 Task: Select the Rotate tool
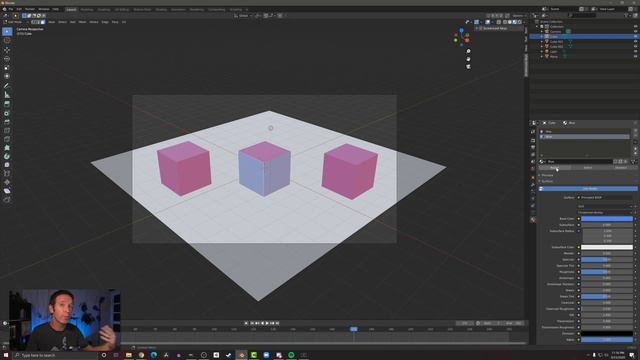[7, 59]
